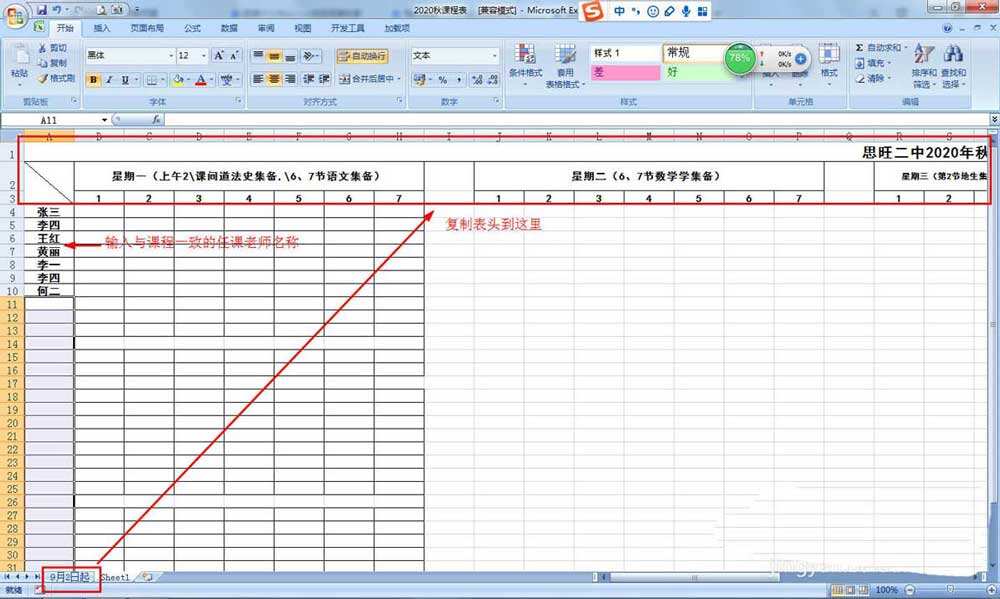The image size is (1000, 599).
Task: Switch to 视图 tab
Action: point(302,28)
